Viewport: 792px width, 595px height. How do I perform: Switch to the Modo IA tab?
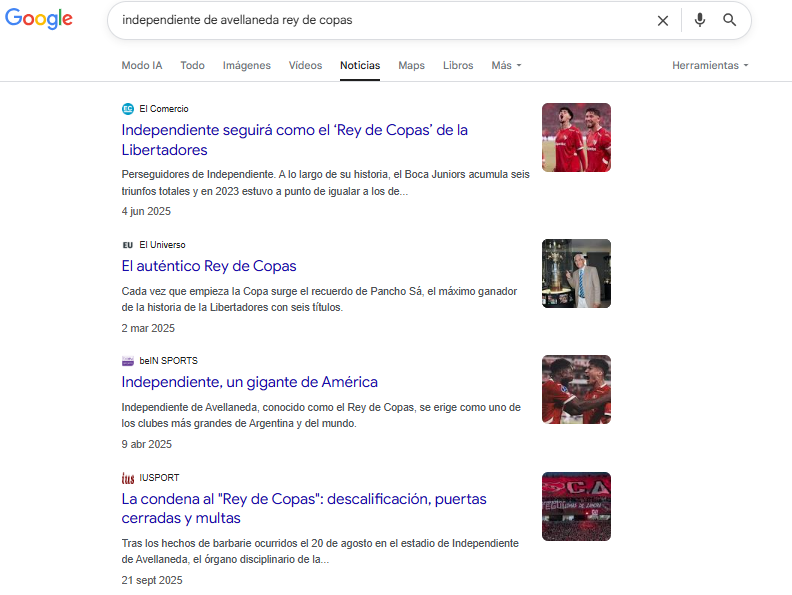(142, 66)
